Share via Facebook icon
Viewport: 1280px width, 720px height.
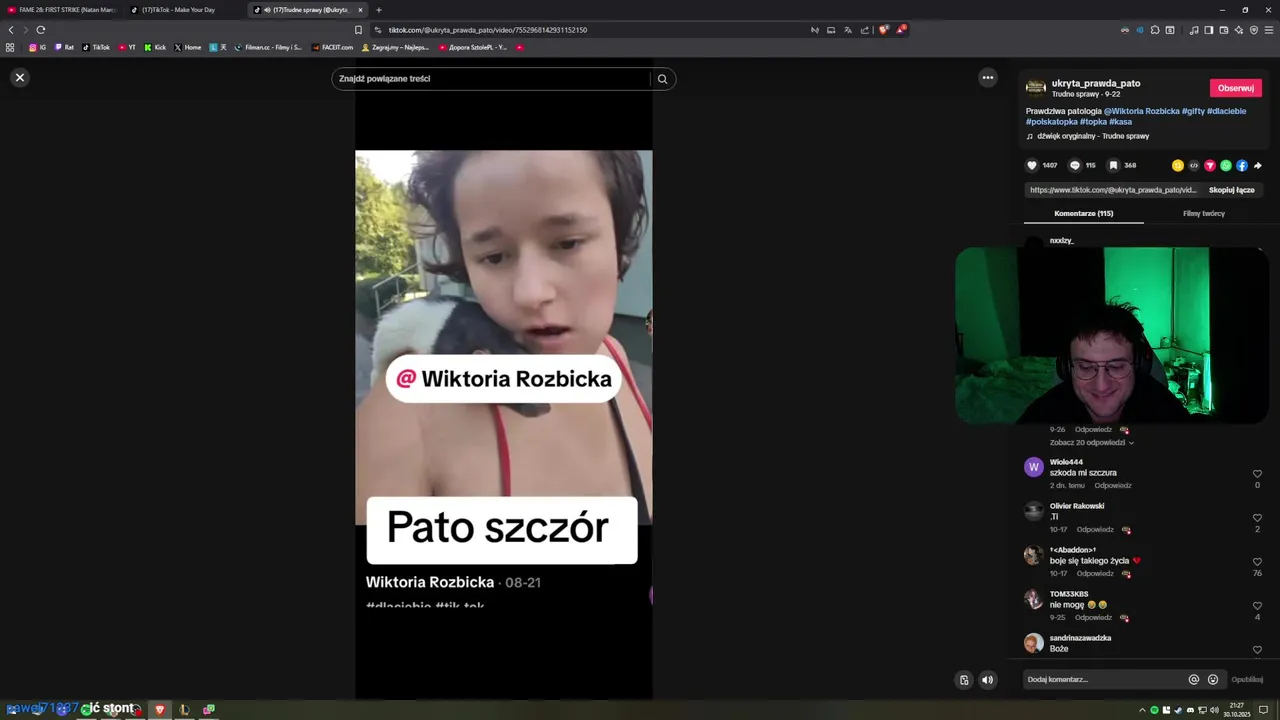tap(1242, 166)
